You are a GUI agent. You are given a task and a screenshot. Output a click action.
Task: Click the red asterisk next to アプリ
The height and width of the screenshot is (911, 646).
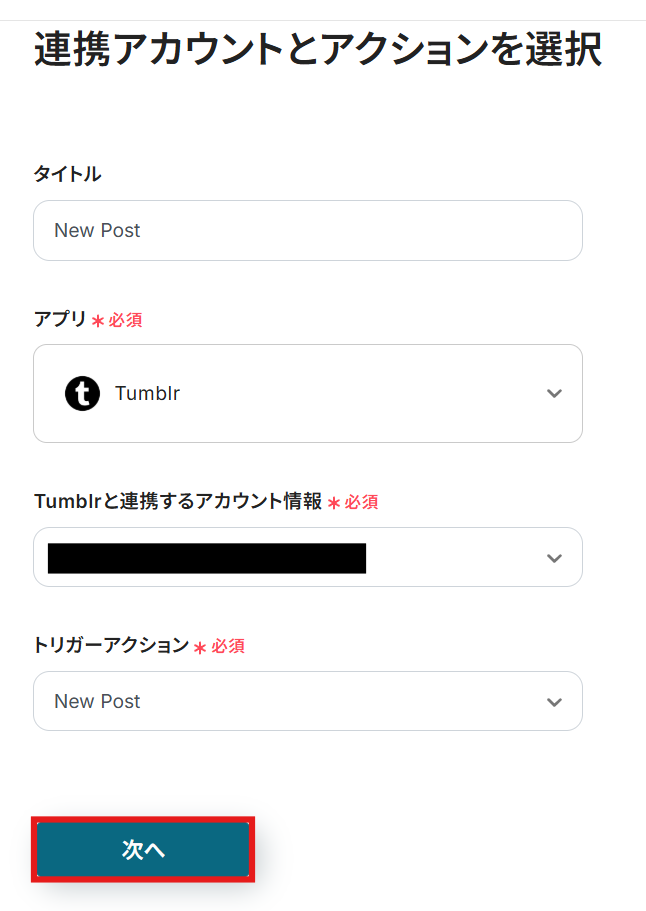coord(98,321)
